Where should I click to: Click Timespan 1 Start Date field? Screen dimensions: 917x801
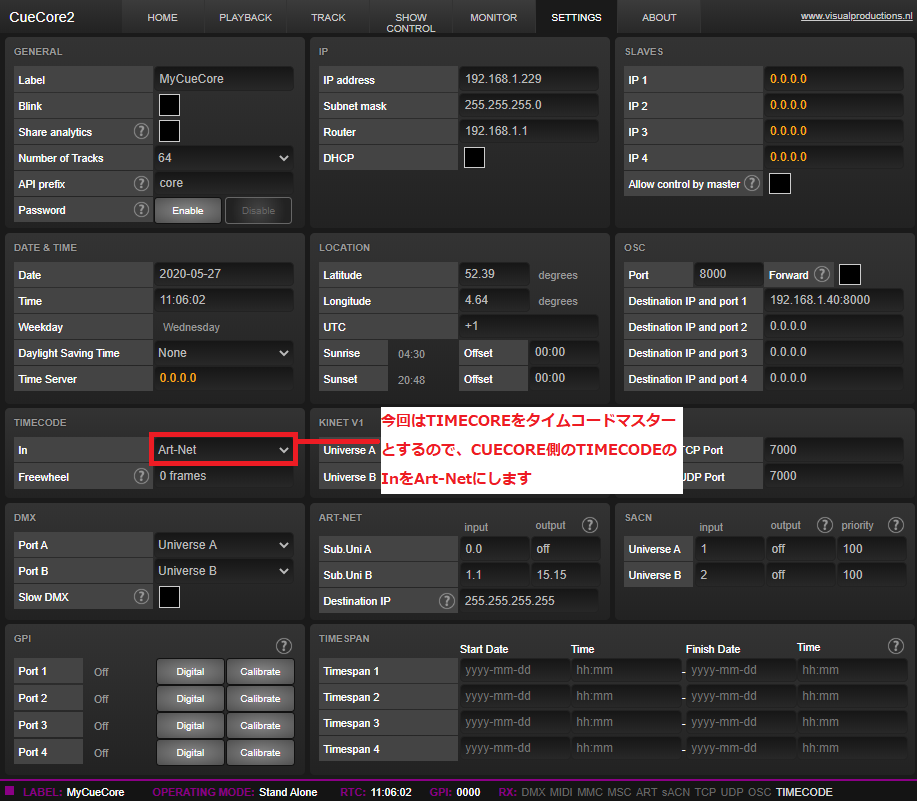(514, 670)
